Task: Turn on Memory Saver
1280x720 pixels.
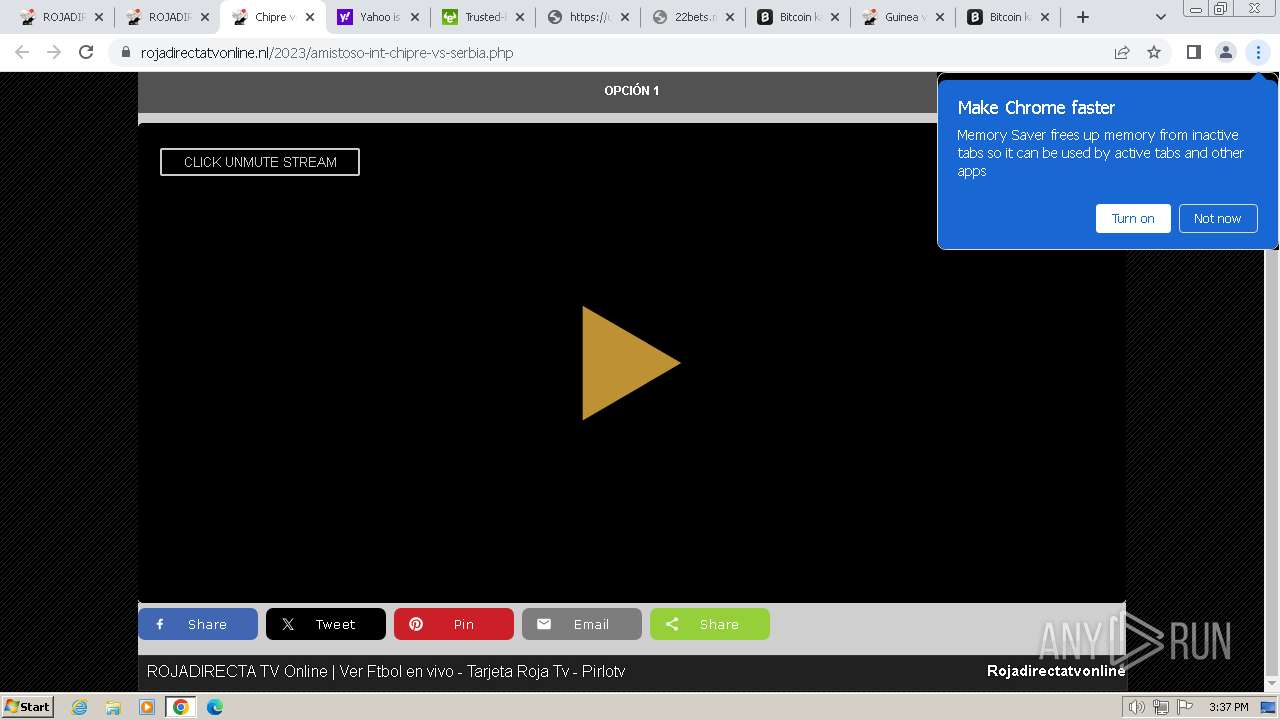Action: coord(1133,218)
